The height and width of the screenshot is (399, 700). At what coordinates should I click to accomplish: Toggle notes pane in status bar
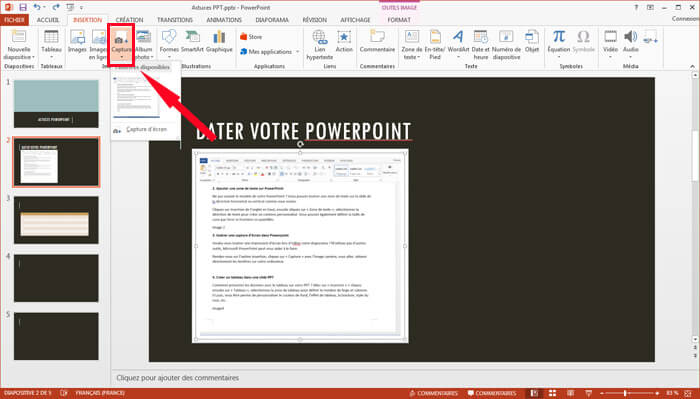[433, 393]
